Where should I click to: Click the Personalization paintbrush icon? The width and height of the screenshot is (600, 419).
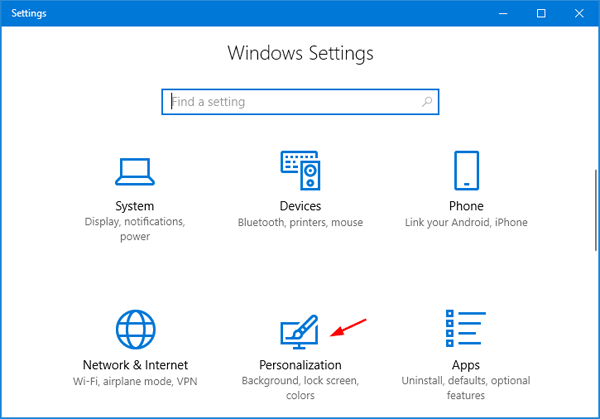tap(300, 331)
